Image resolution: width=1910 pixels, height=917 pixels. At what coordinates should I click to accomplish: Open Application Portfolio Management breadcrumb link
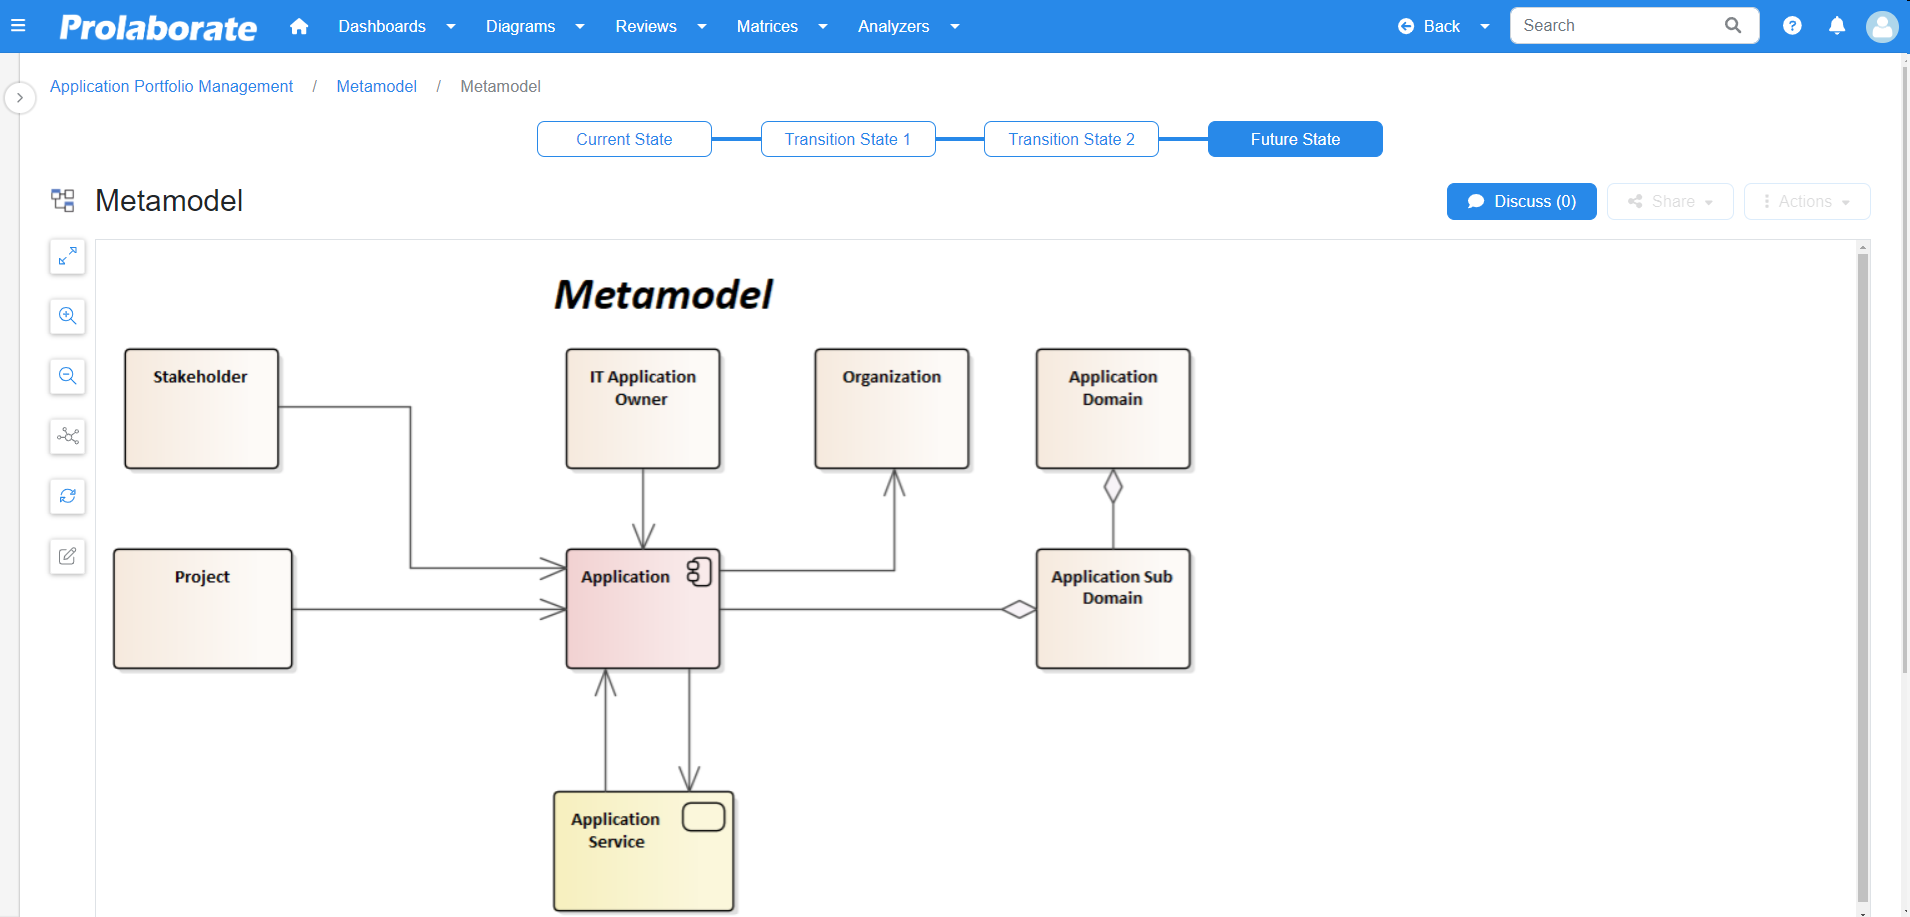[171, 87]
